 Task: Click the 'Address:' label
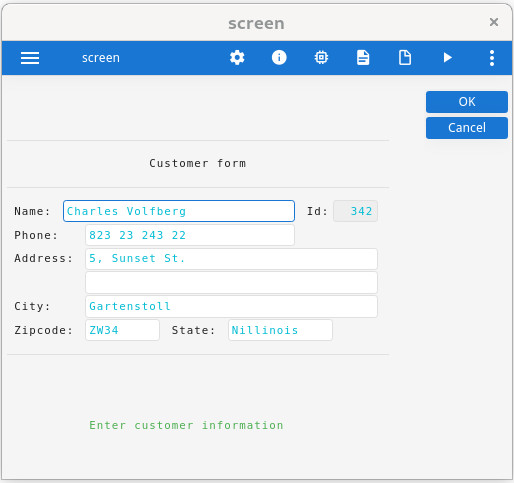click(43, 258)
